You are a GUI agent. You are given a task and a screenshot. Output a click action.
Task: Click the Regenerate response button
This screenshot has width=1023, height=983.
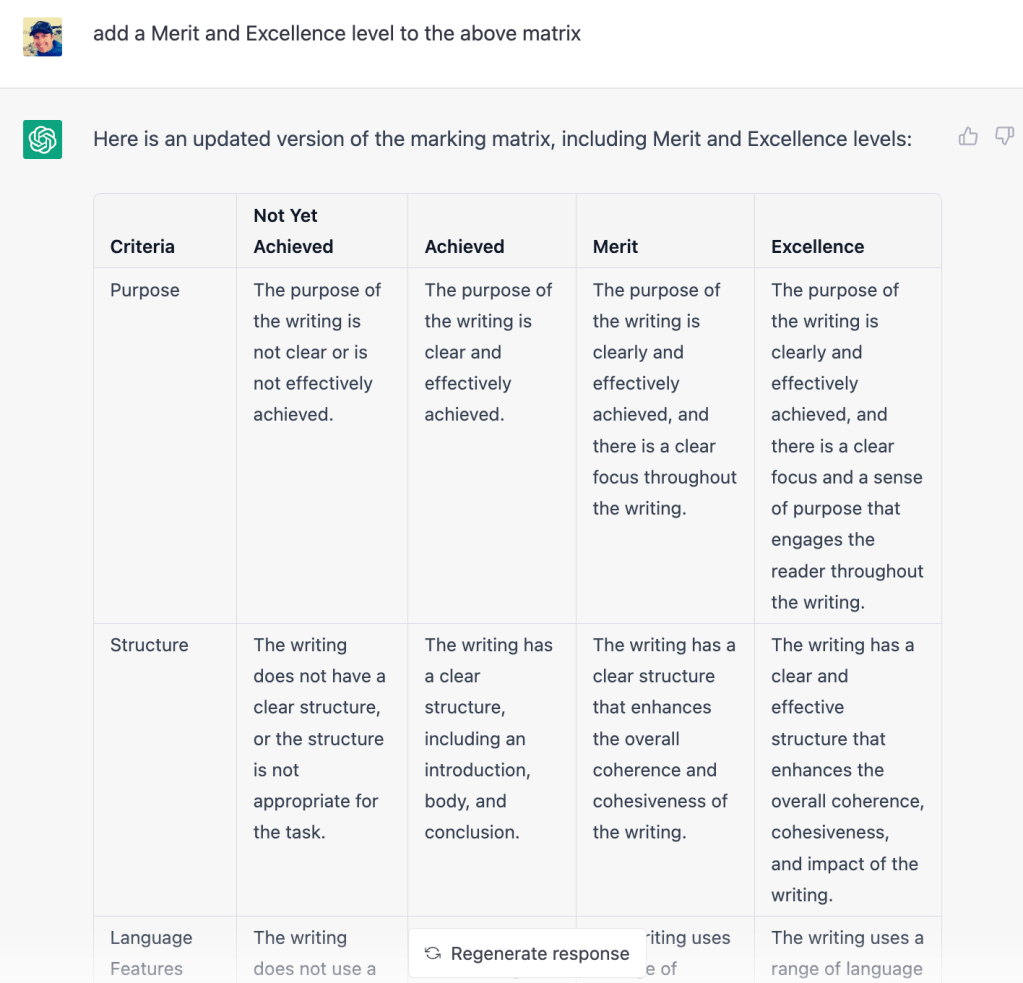(x=528, y=953)
